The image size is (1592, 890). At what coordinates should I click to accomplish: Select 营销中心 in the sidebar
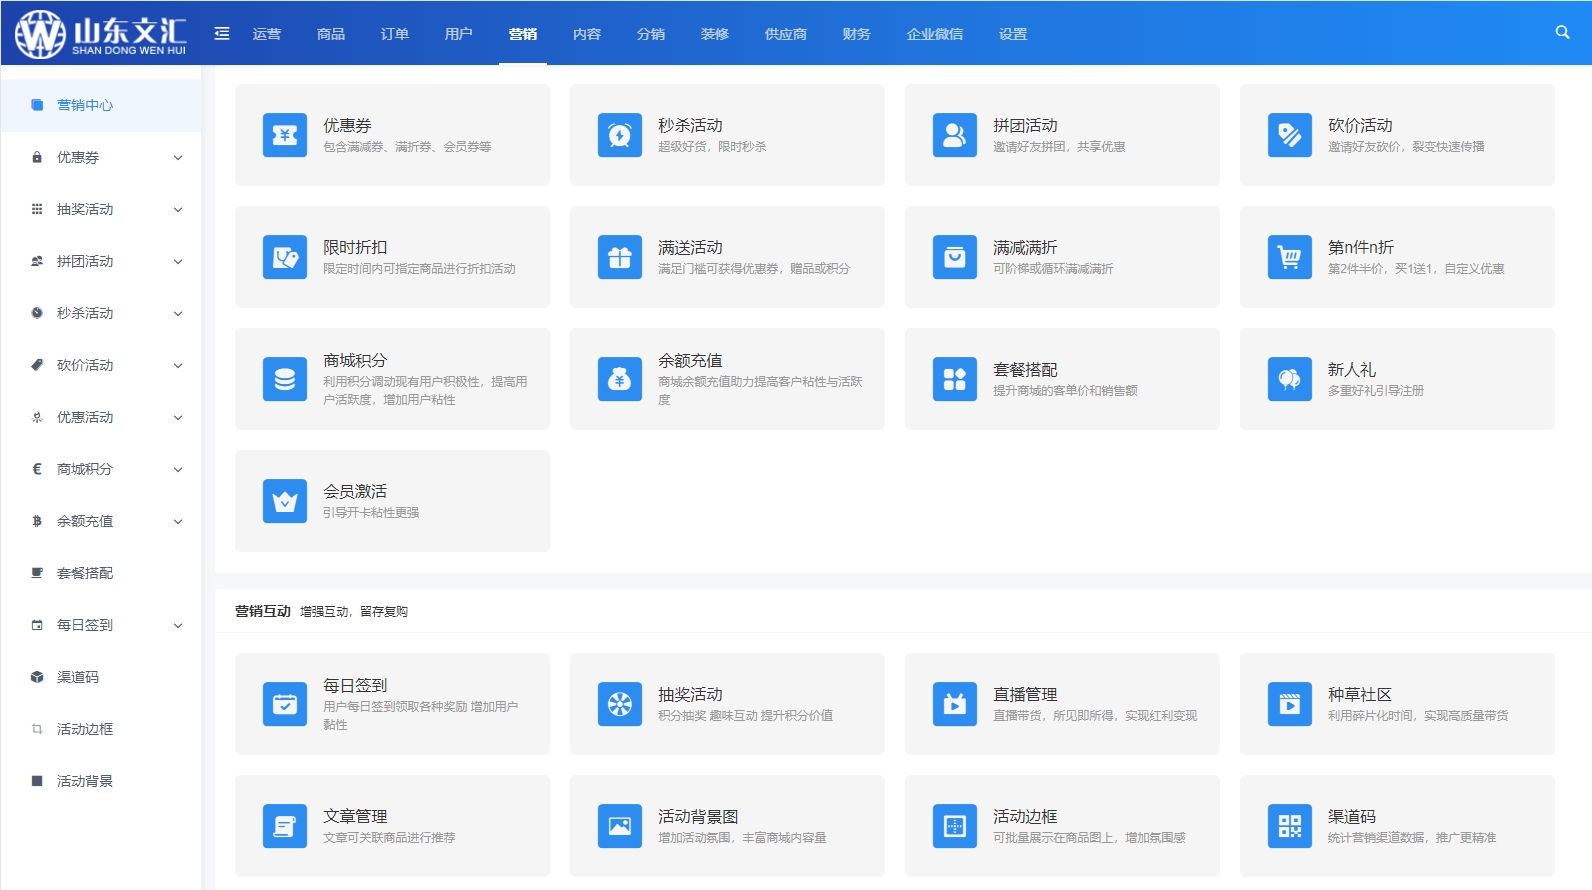101,105
